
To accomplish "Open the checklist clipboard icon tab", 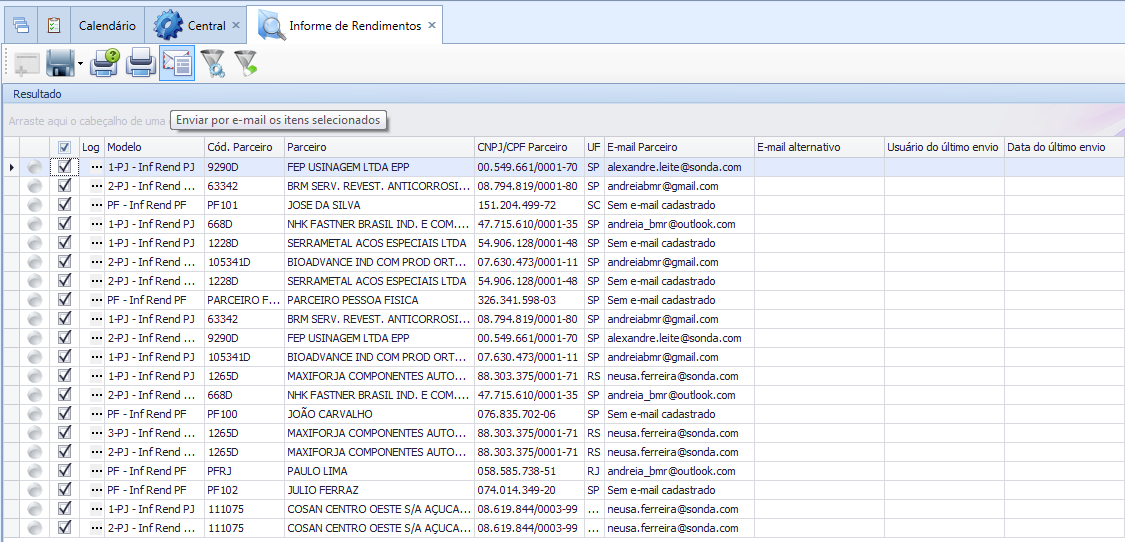I will (x=54, y=25).
